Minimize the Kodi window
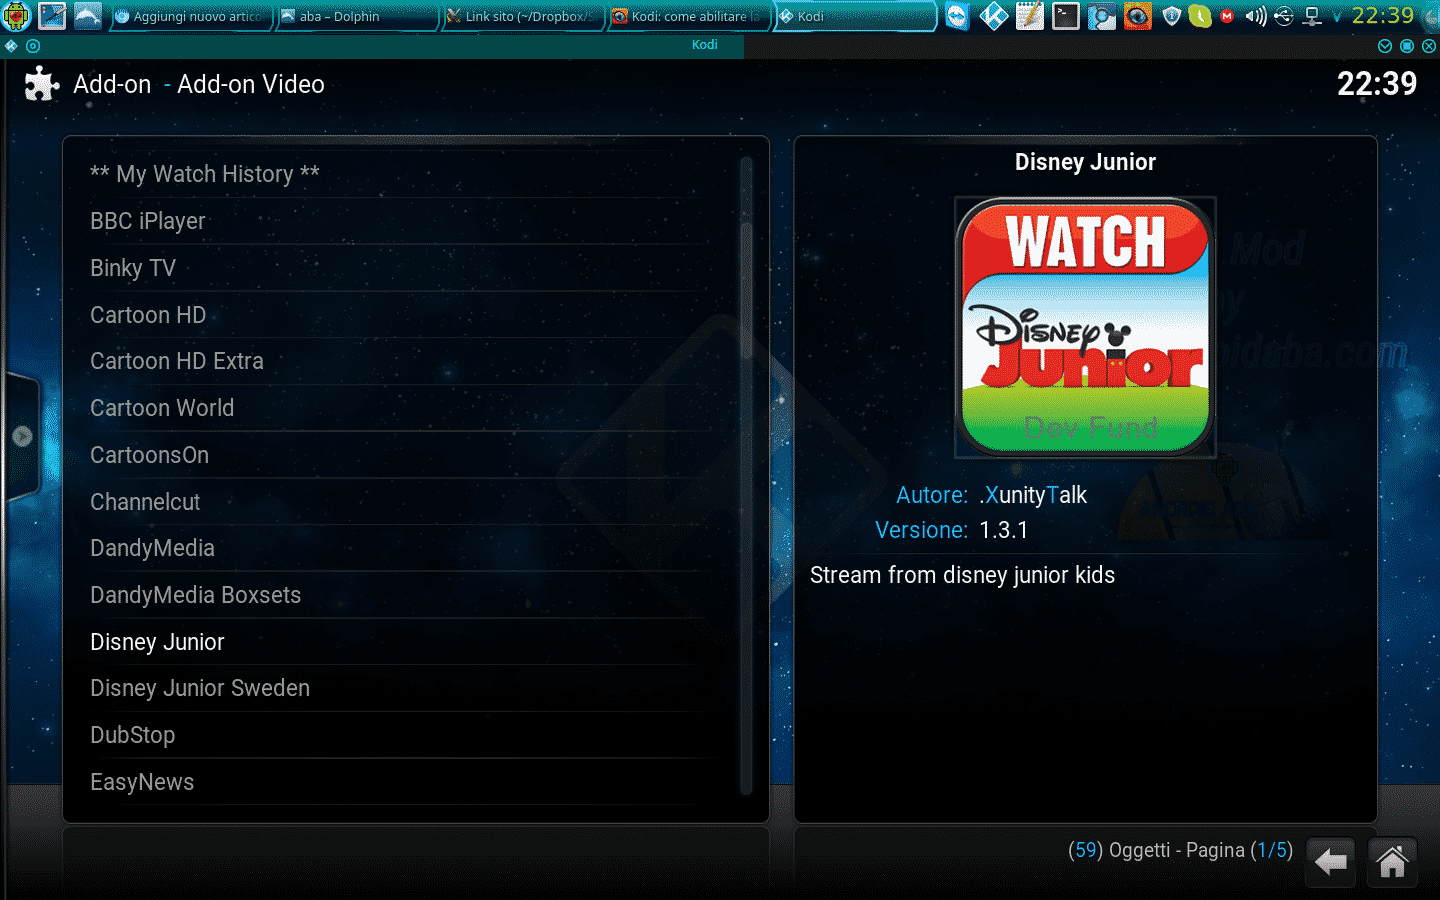The height and width of the screenshot is (900, 1440). pos(1384,46)
